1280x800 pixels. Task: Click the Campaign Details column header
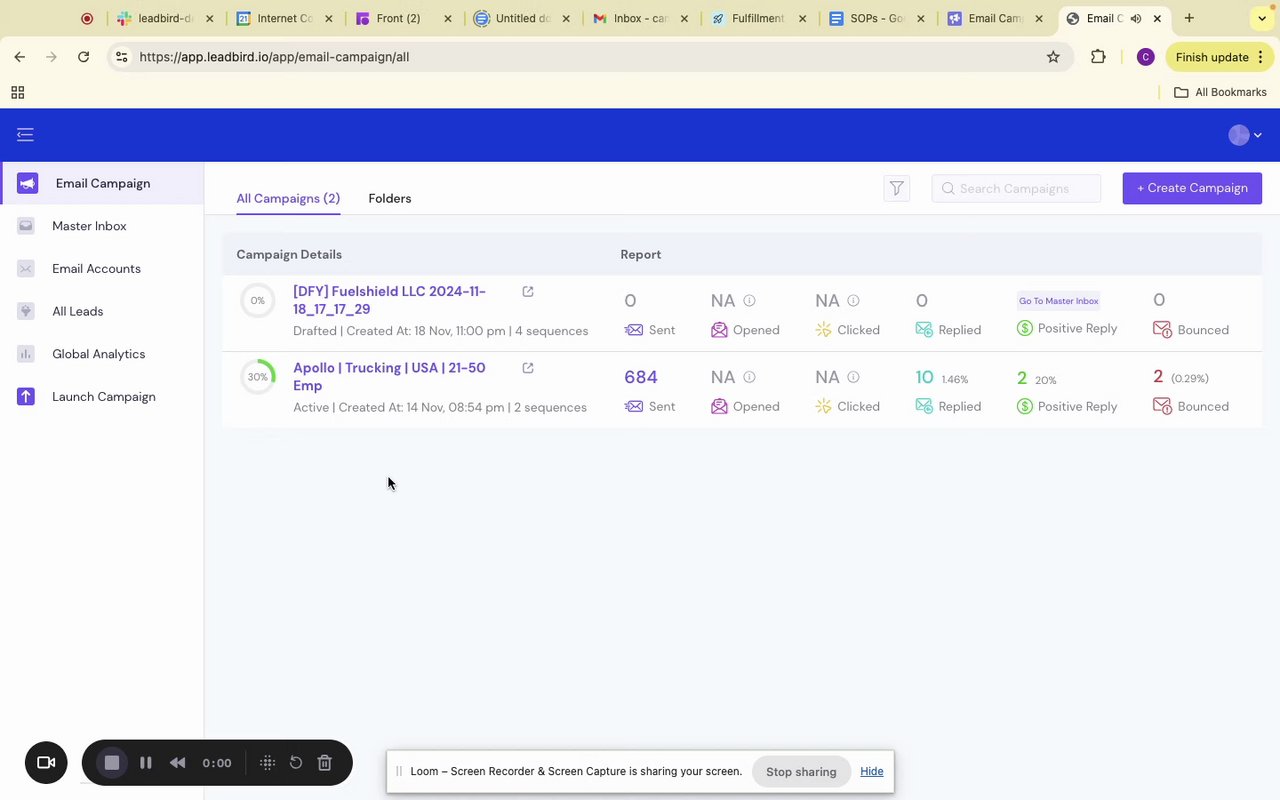(289, 254)
